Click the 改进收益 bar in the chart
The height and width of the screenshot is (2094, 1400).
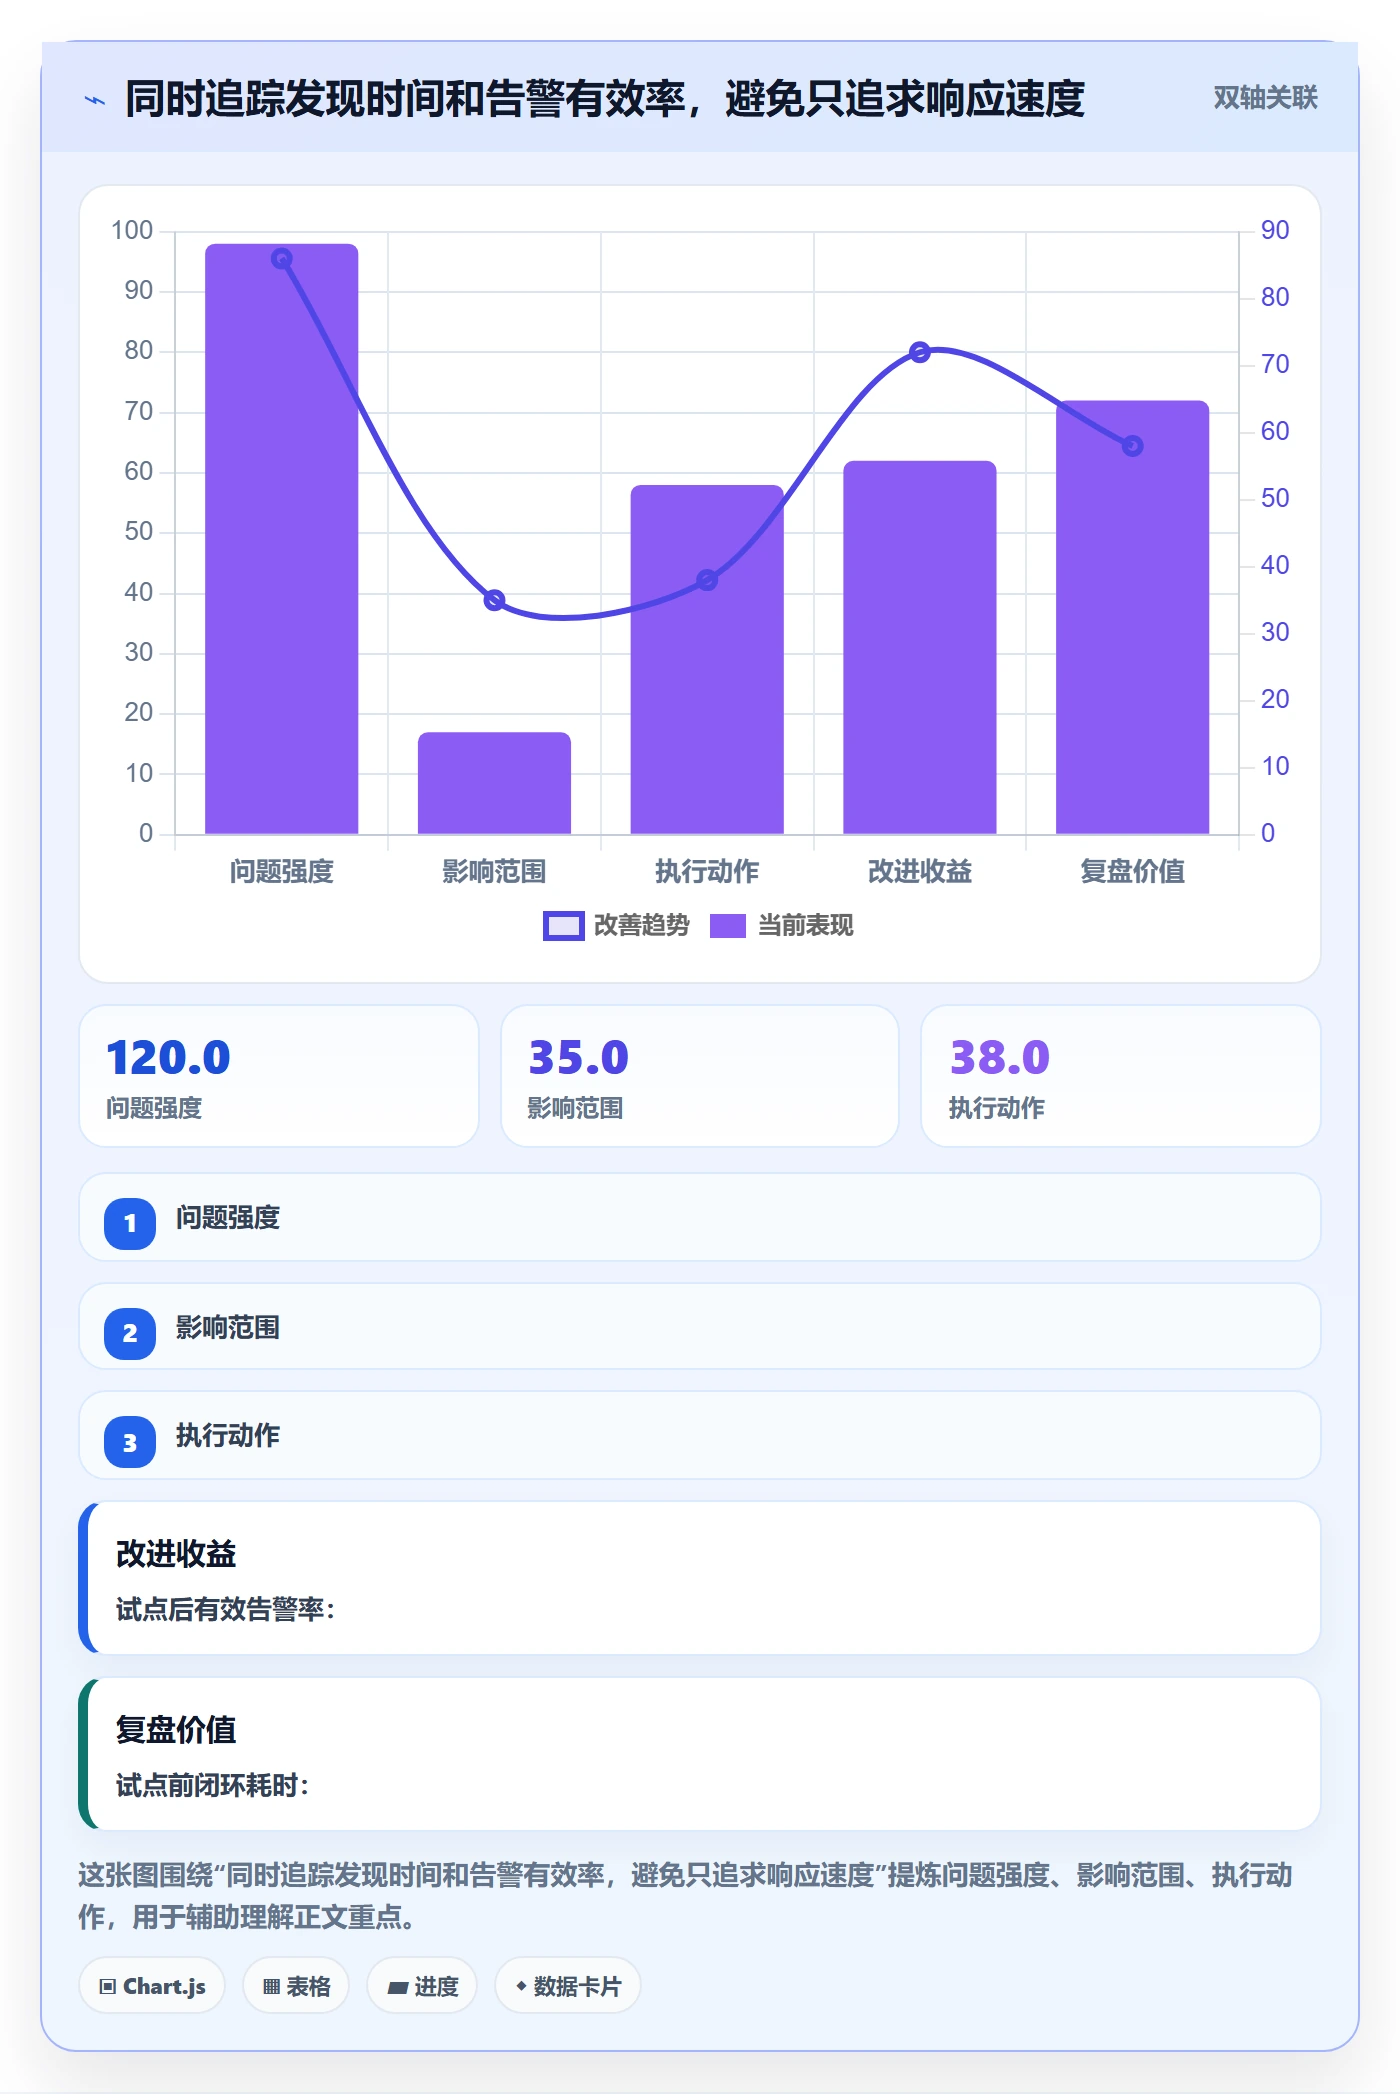click(920, 648)
